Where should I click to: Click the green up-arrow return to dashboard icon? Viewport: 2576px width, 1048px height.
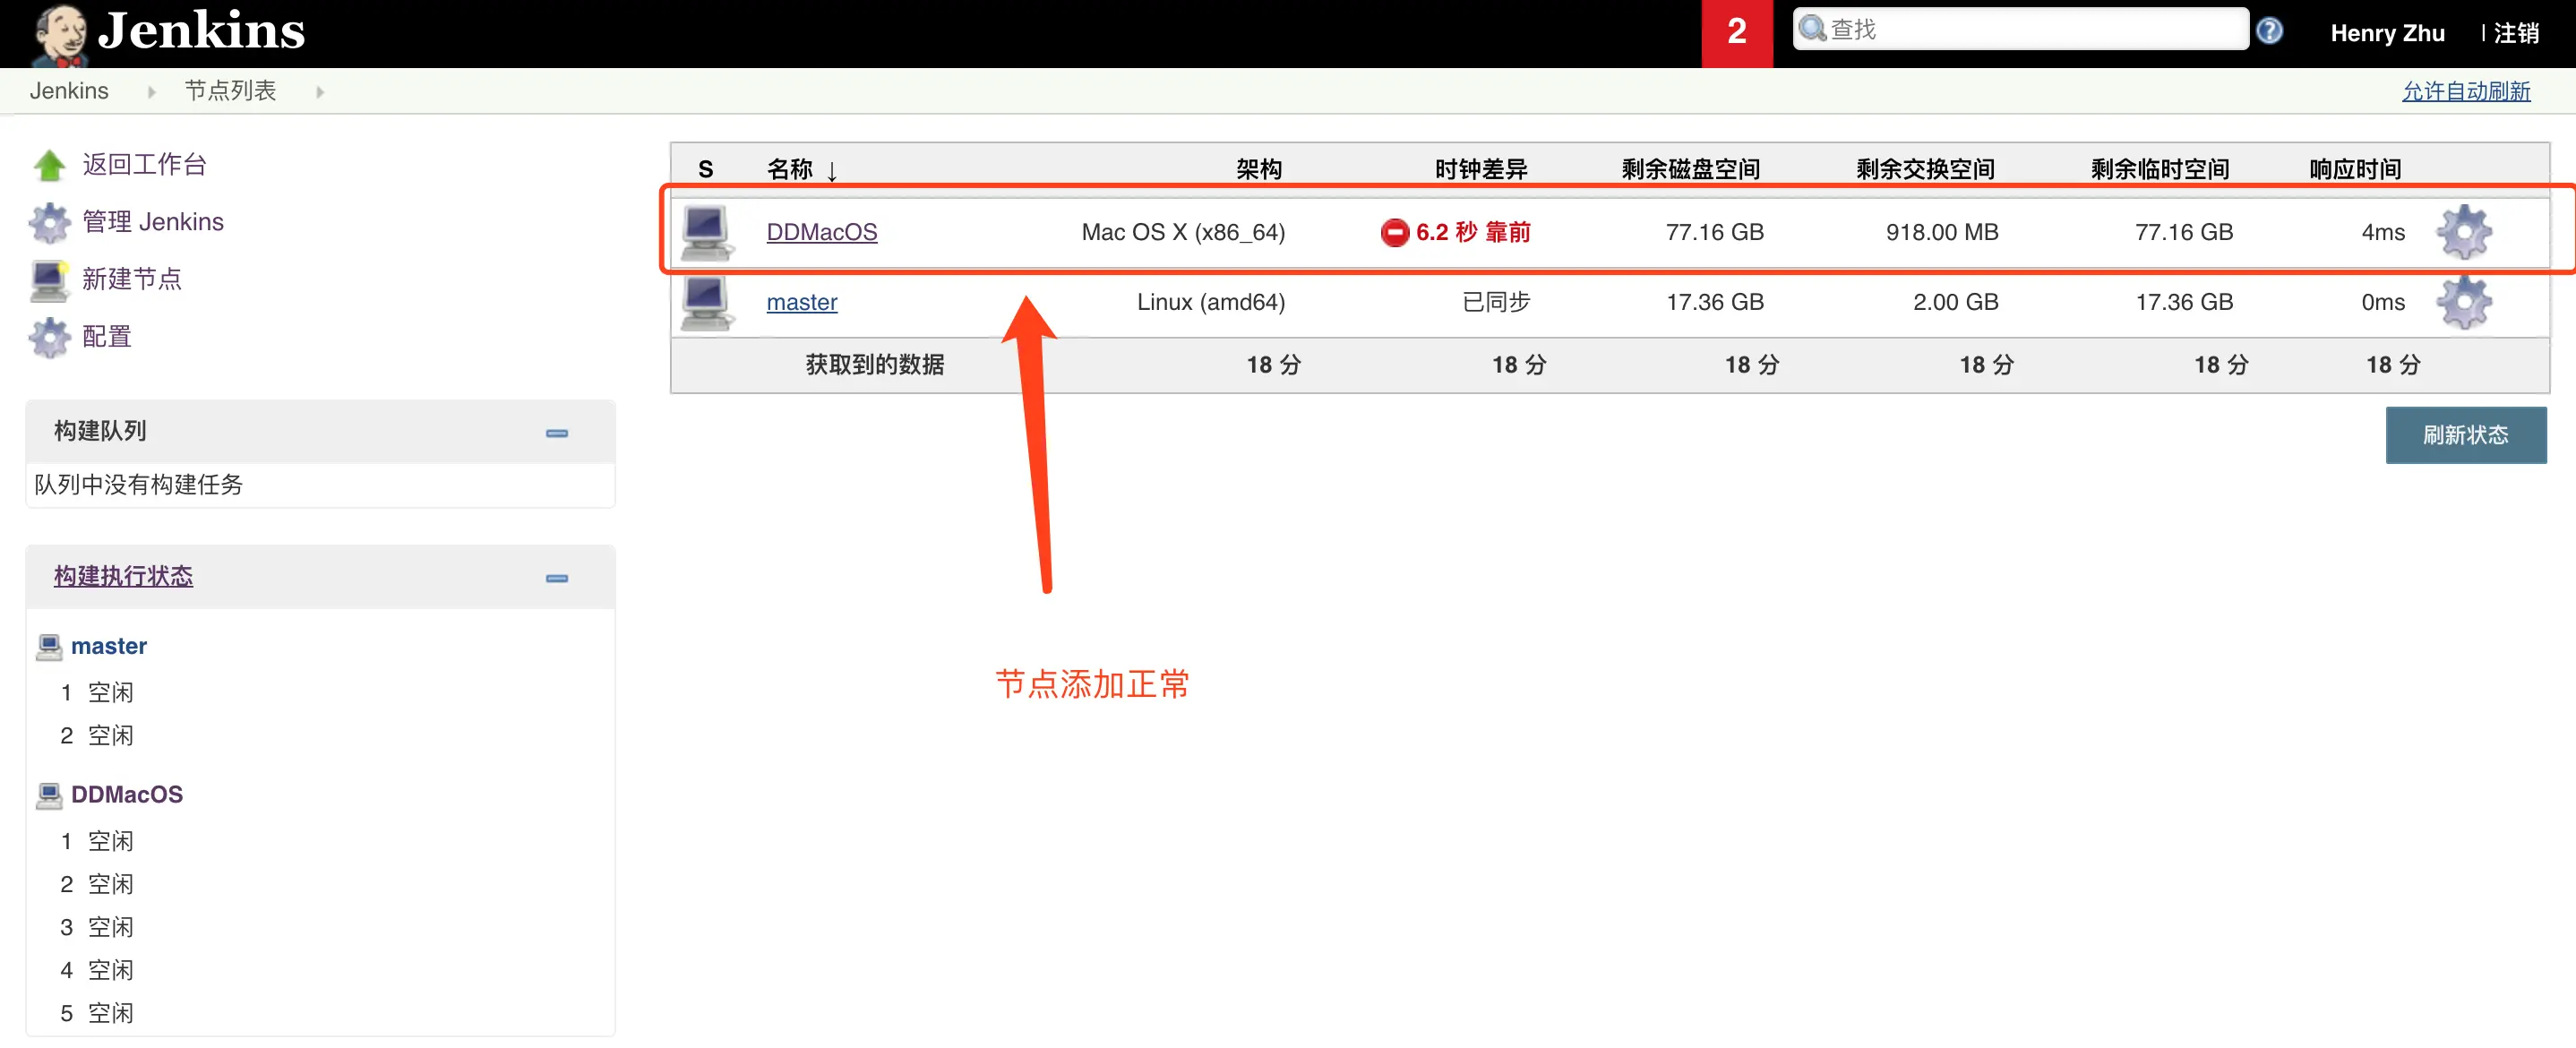[49, 165]
